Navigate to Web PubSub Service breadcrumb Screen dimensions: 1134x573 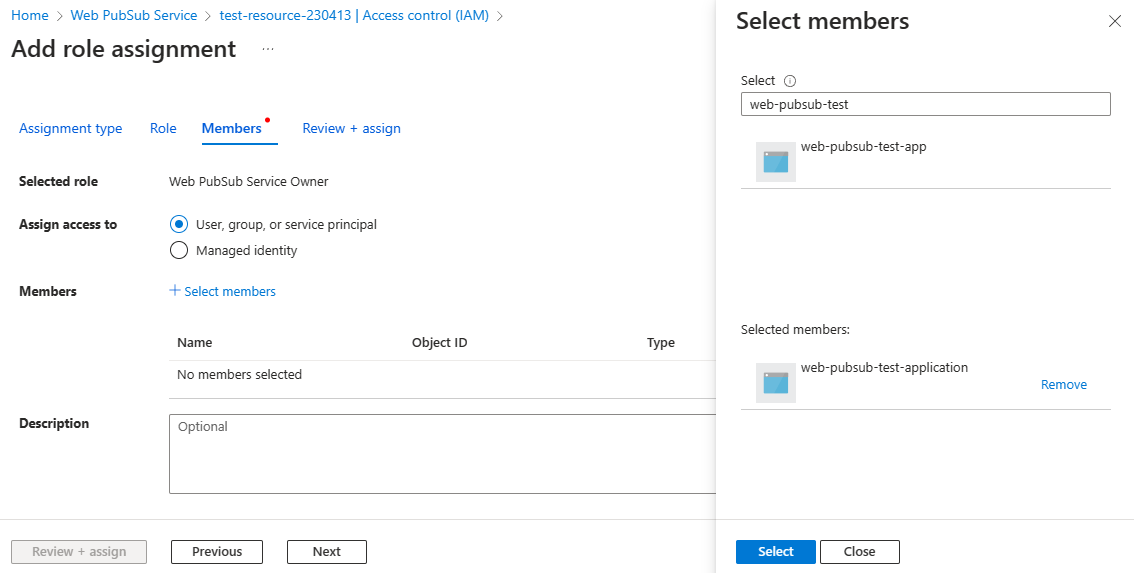[134, 16]
